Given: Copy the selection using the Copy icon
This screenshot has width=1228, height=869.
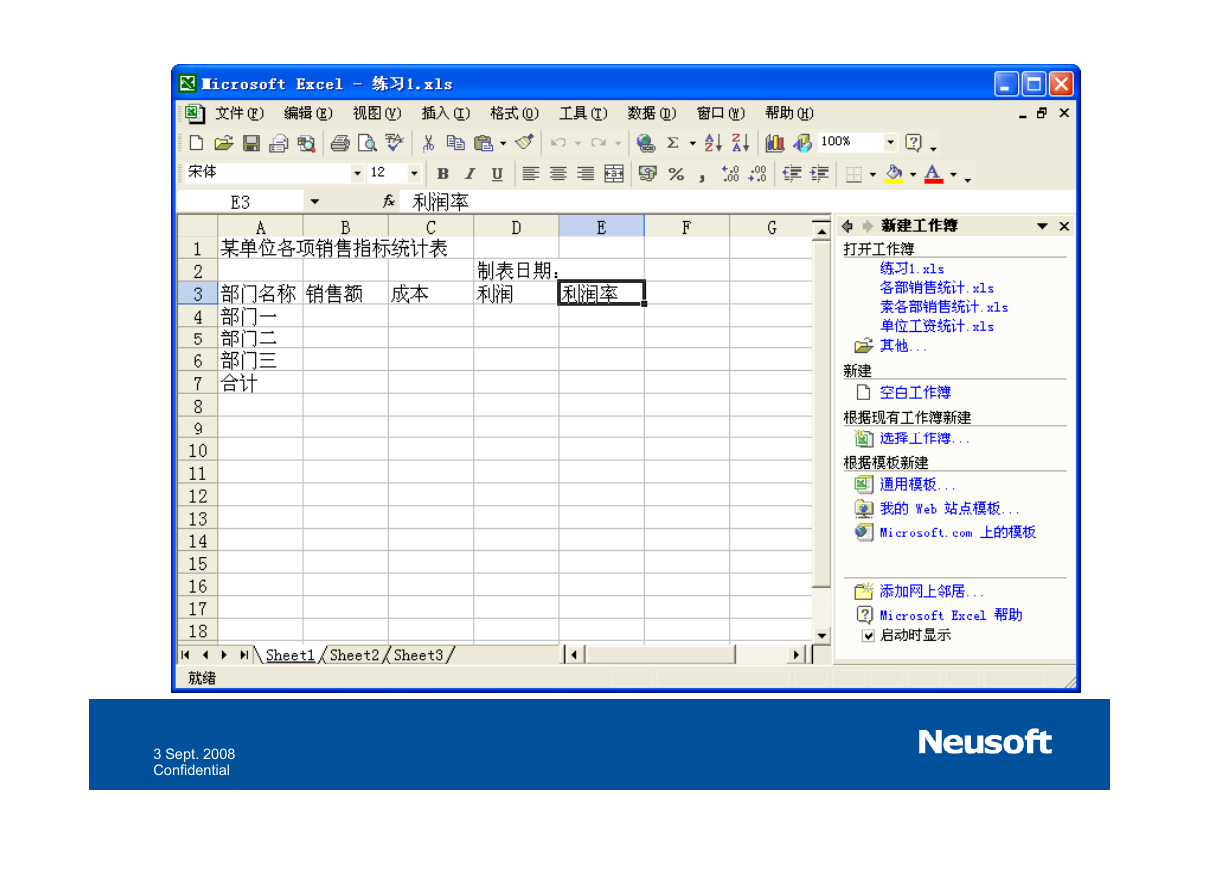Looking at the screenshot, I should pos(456,143).
